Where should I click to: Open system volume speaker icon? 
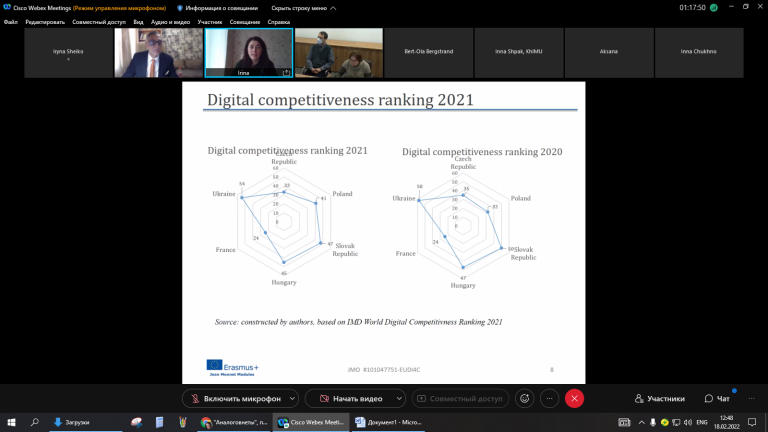point(688,422)
